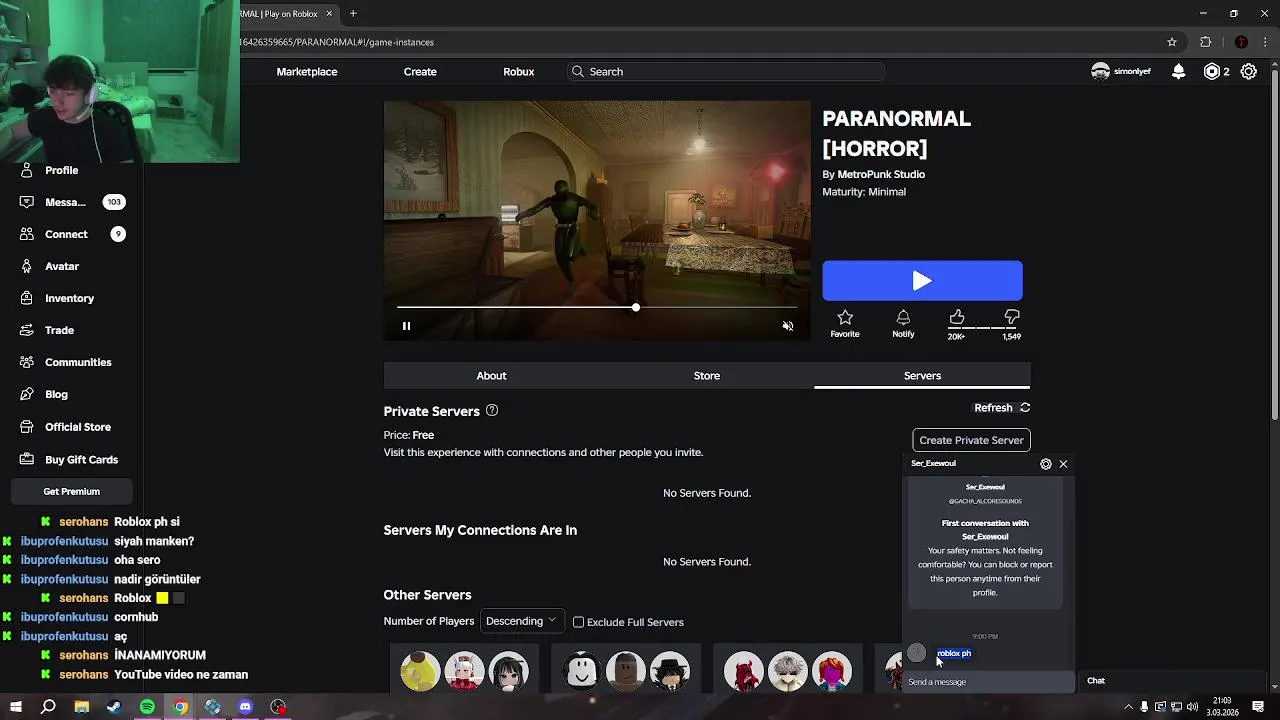1280x720 pixels.
Task: Click the "Other Servers" heading
Action: point(427,595)
